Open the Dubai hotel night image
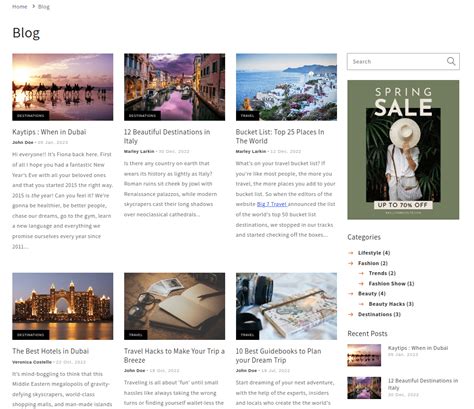 (x=63, y=306)
